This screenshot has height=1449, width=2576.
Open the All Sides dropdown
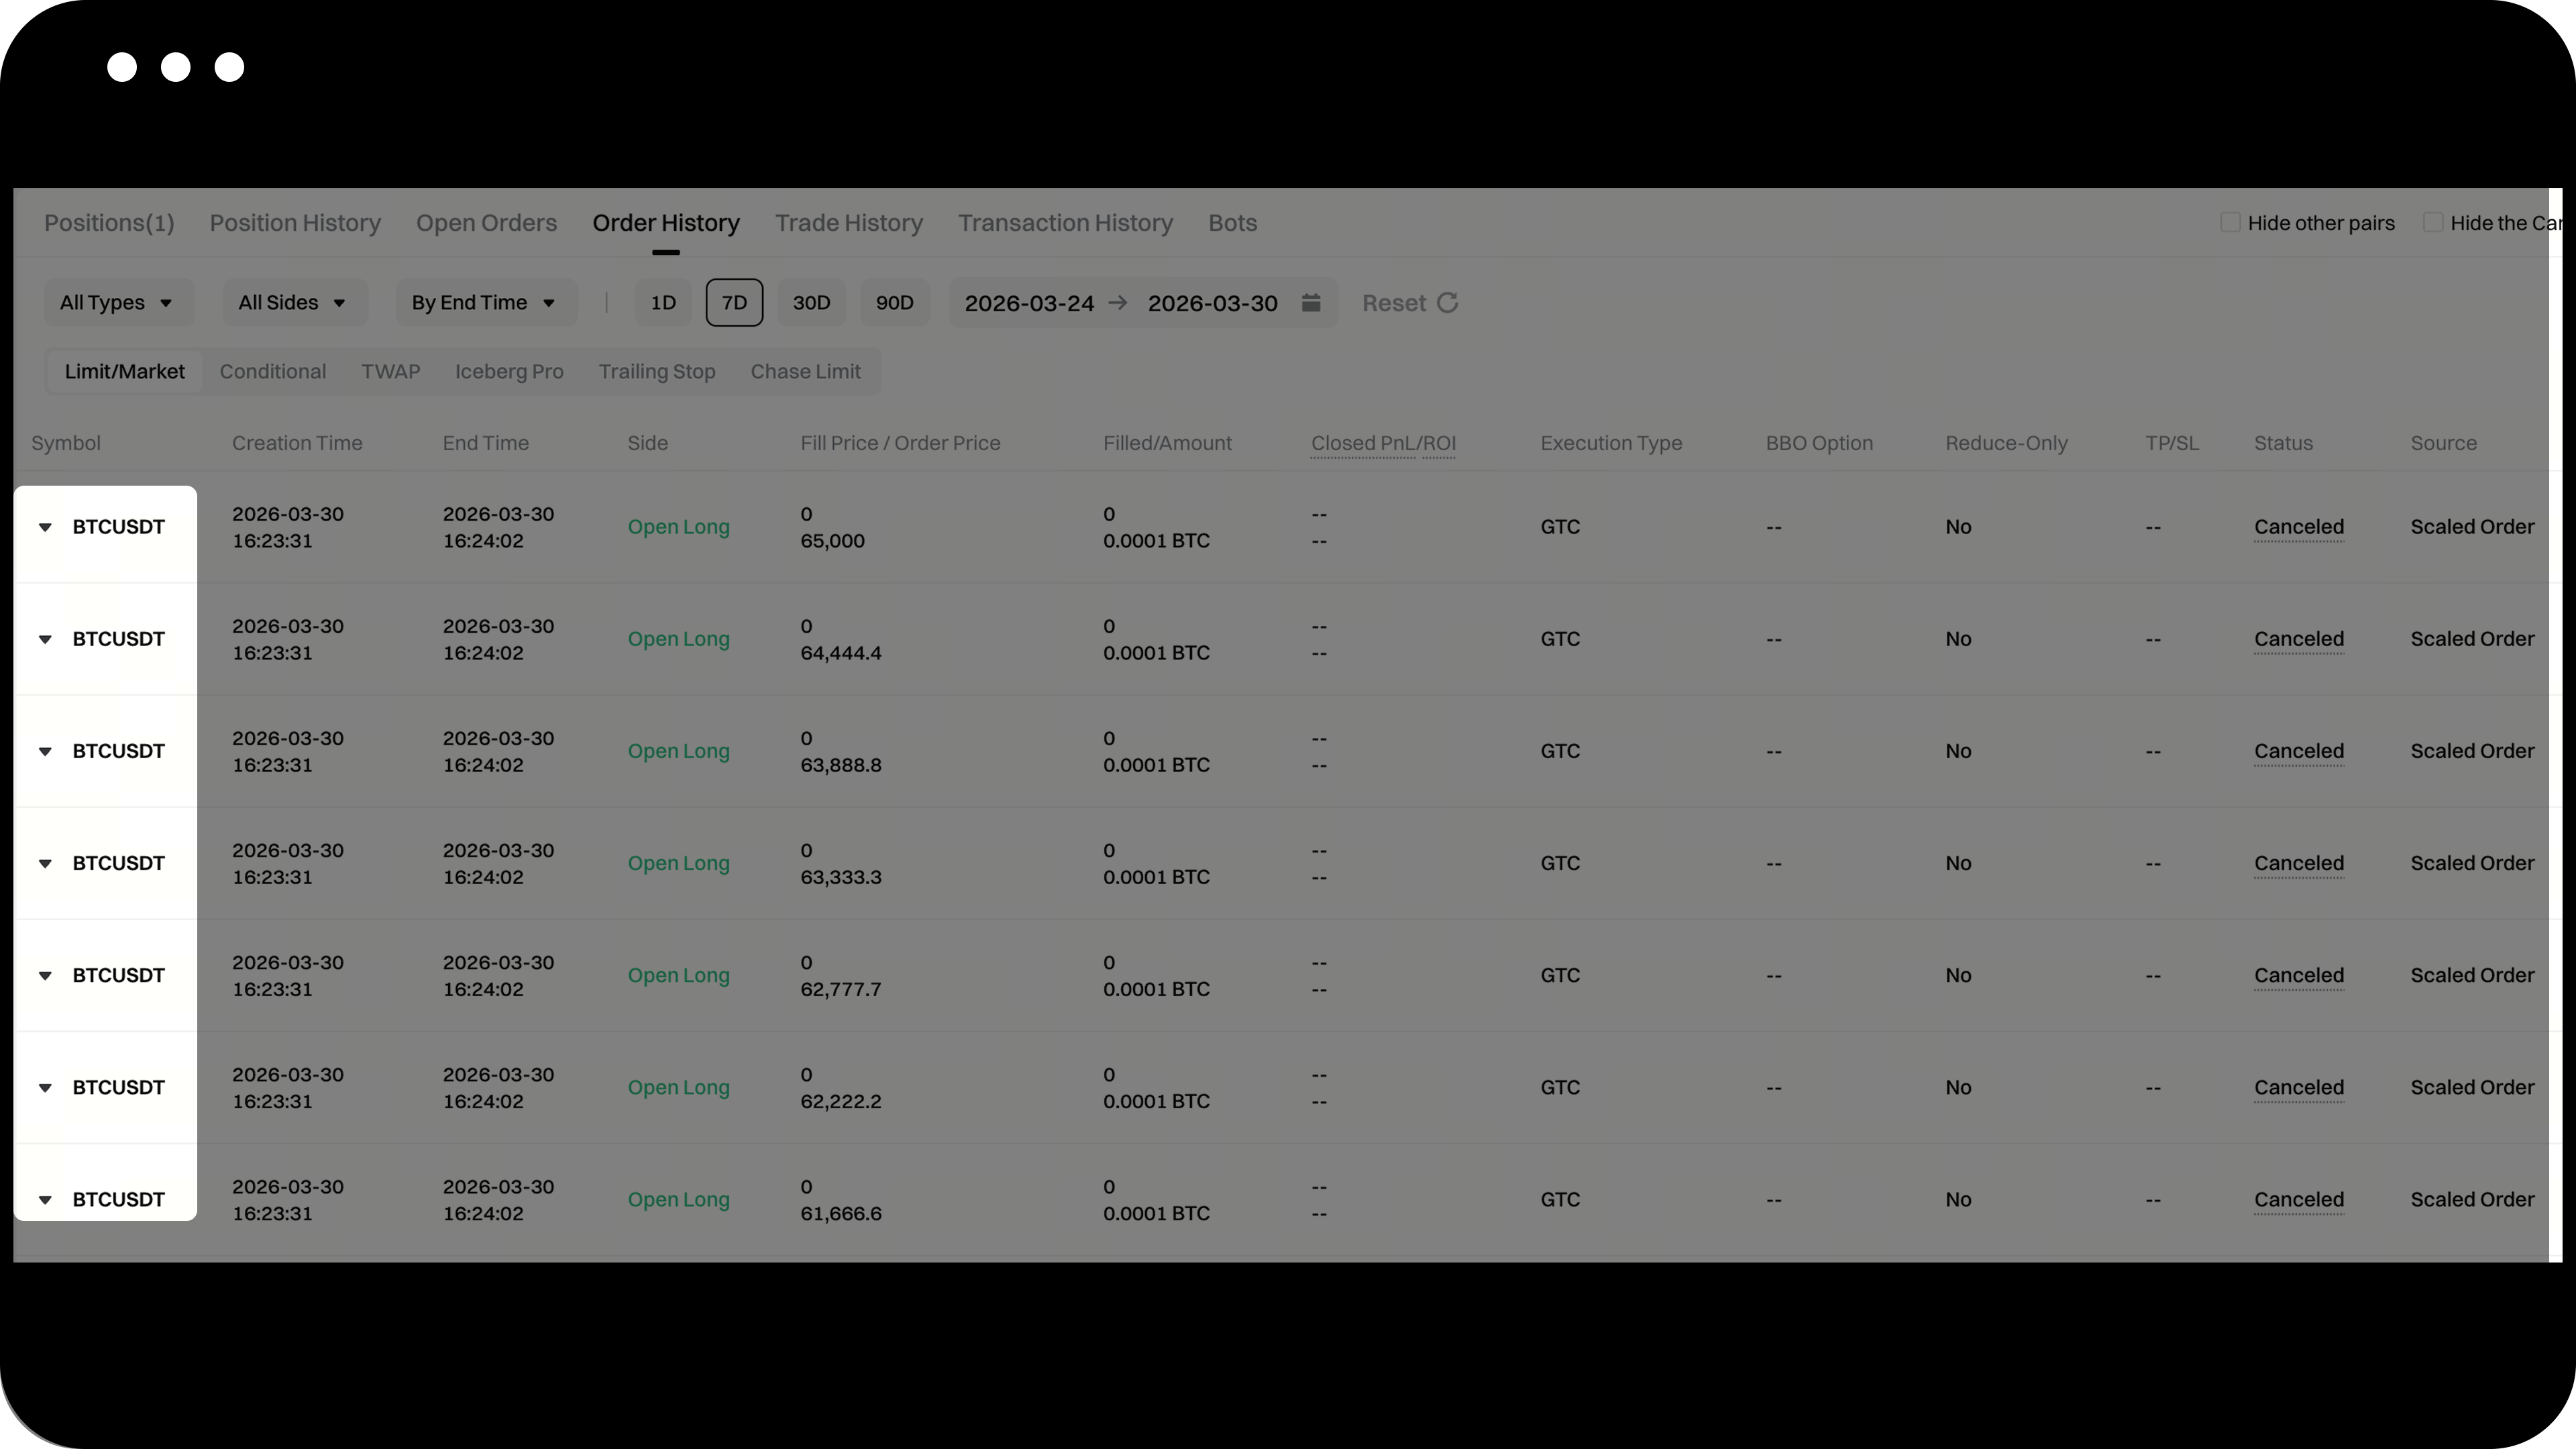[293, 302]
